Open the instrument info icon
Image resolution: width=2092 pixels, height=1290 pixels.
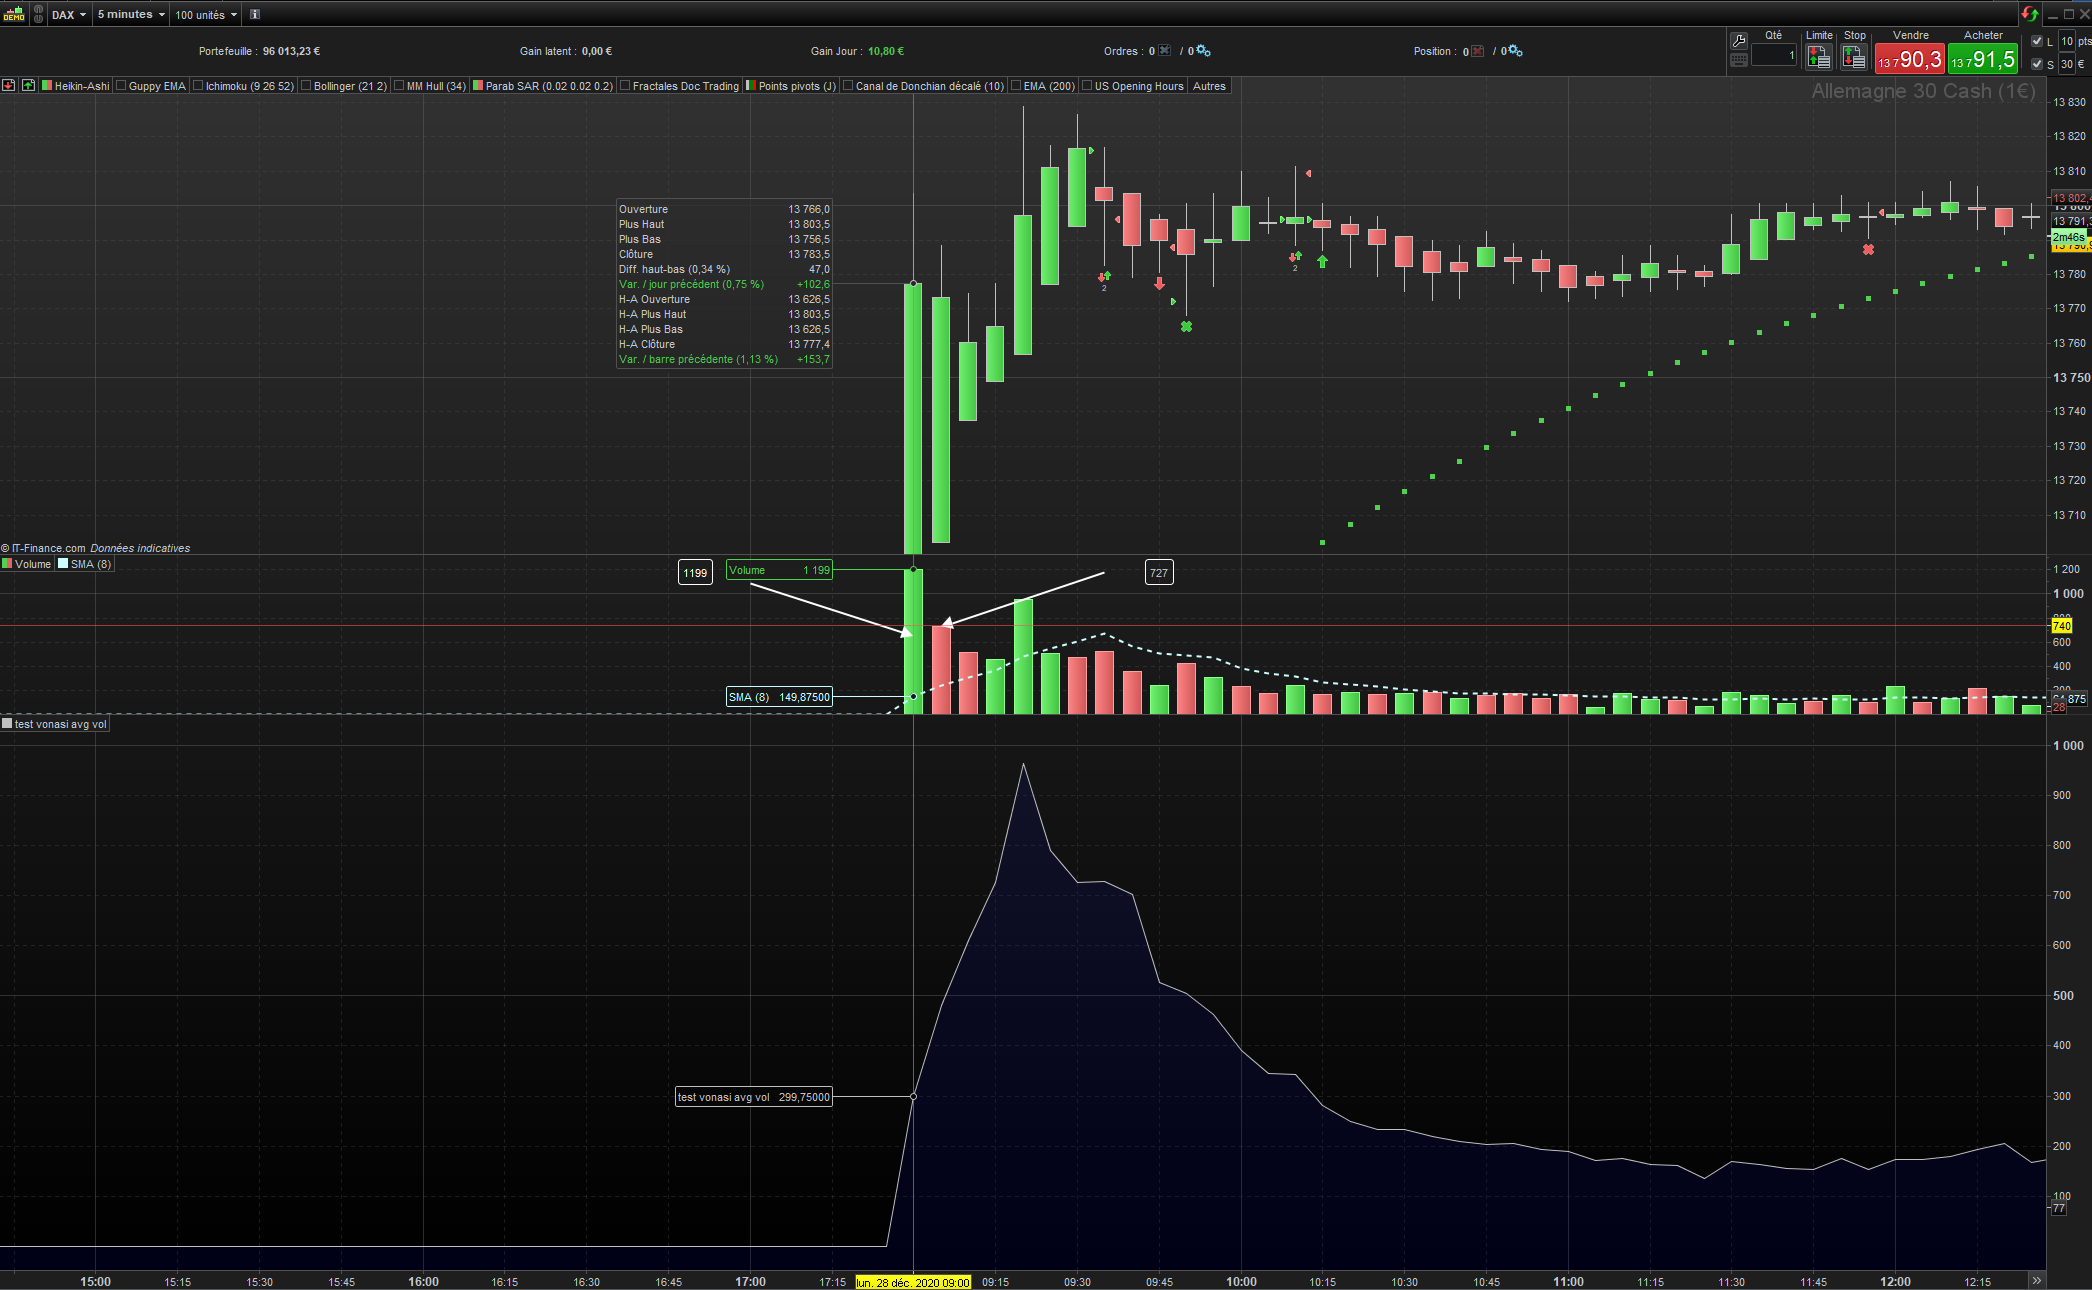(x=255, y=14)
